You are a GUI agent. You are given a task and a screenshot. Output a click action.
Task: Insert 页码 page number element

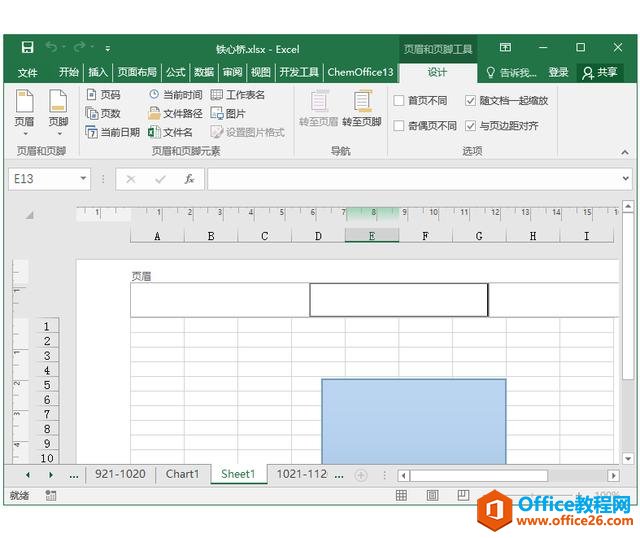(x=103, y=95)
